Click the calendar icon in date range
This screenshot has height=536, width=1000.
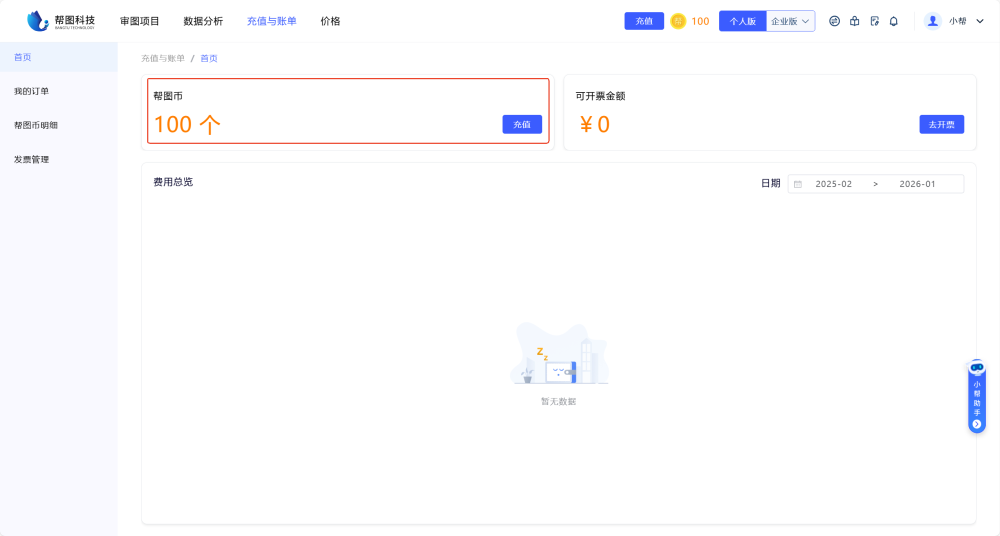(797, 184)
